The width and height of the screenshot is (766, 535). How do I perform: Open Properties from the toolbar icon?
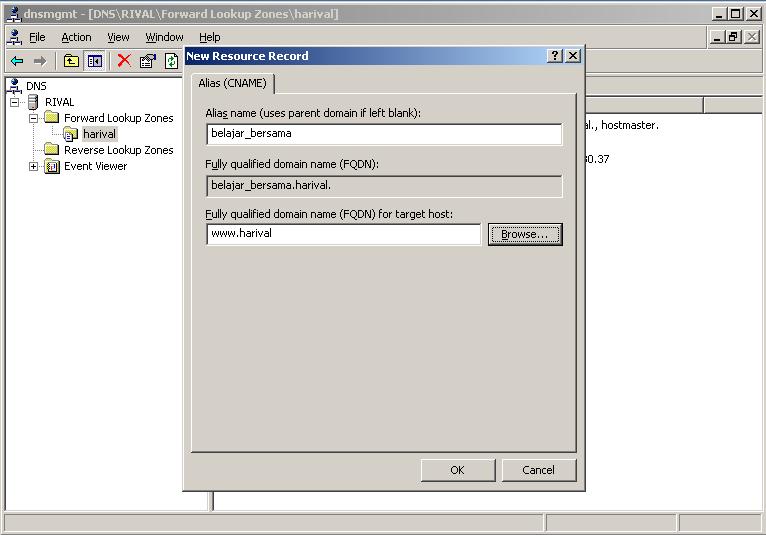tap(148, 61)
